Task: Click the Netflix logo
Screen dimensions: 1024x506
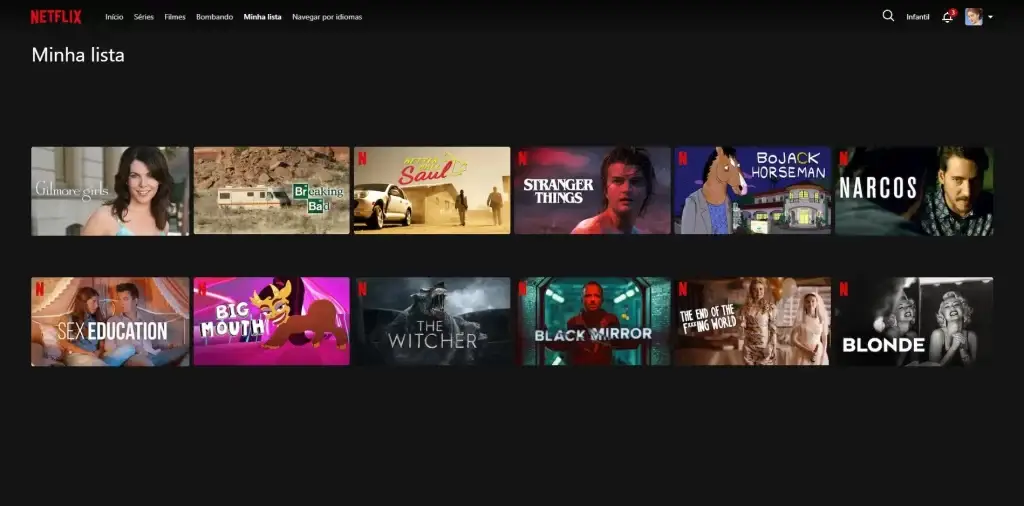Action: click(56, 17)
